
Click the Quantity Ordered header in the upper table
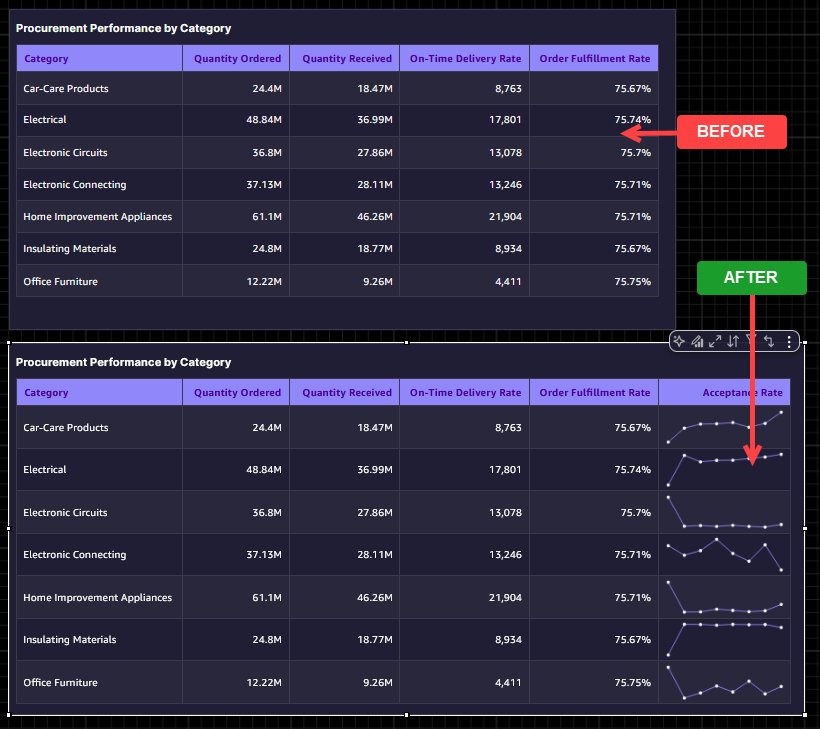pos(237,59)
